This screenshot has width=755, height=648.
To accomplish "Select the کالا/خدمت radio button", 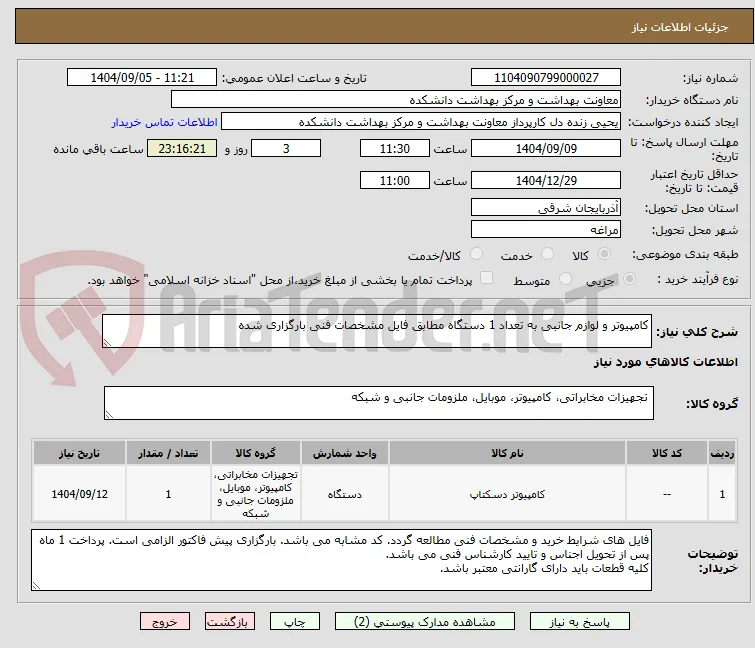I will point(476,254).
